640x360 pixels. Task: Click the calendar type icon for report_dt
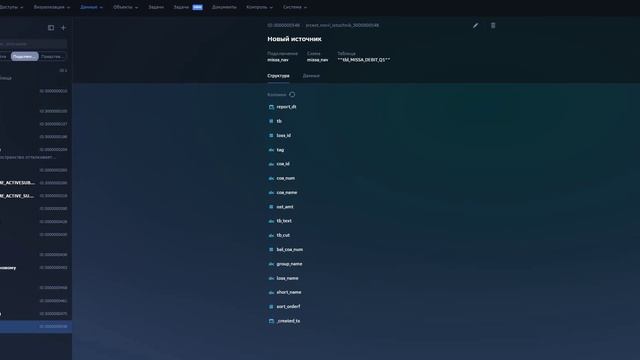point(271,107)
